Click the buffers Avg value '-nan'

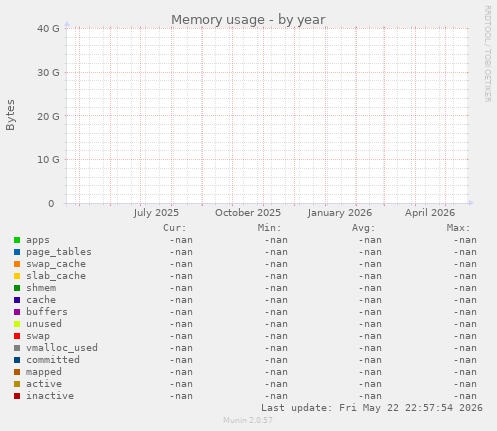coord(370,312)
